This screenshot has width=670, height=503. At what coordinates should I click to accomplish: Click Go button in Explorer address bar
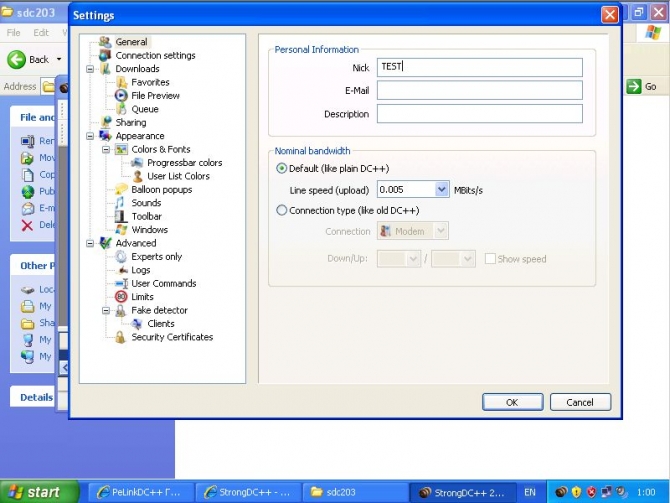tap(642, 86)
